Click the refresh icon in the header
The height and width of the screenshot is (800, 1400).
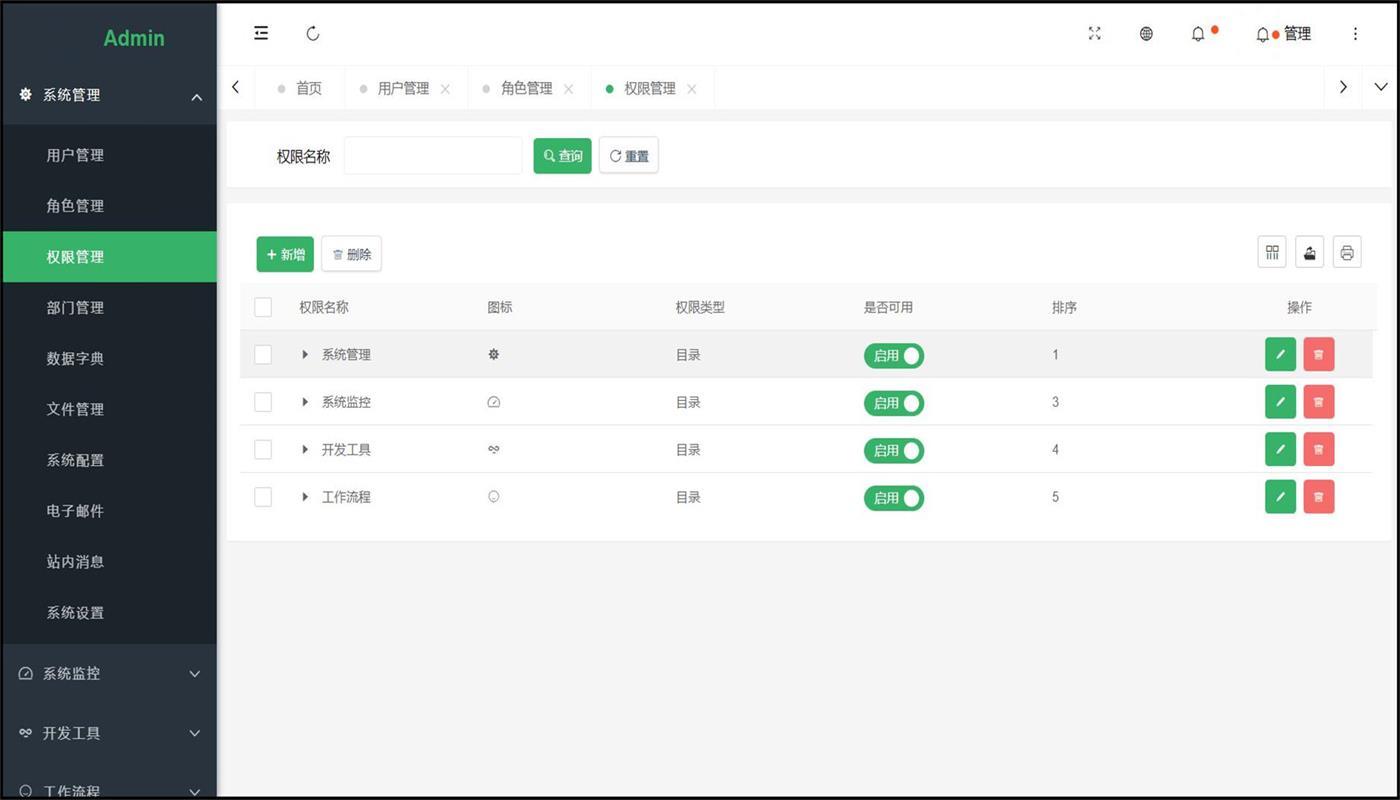(x=313, y=33)
